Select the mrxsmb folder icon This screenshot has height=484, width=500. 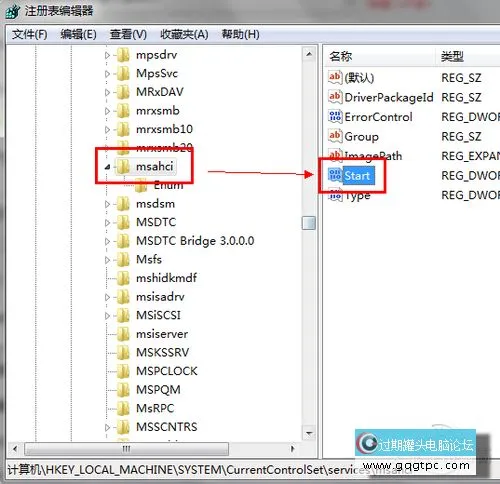(123, 111)
